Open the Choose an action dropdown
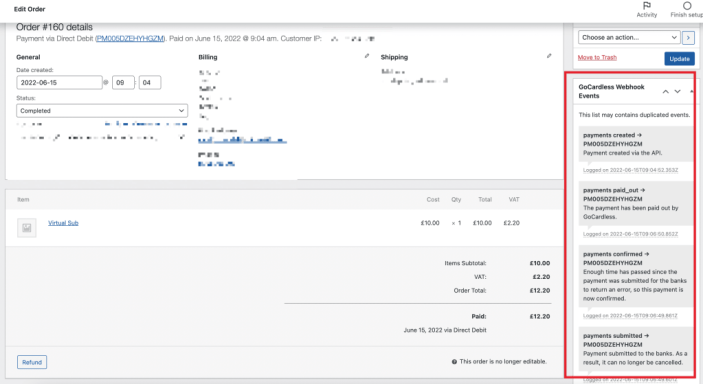The width and height of the screenshot is (703, 384). tap(629, 38)
